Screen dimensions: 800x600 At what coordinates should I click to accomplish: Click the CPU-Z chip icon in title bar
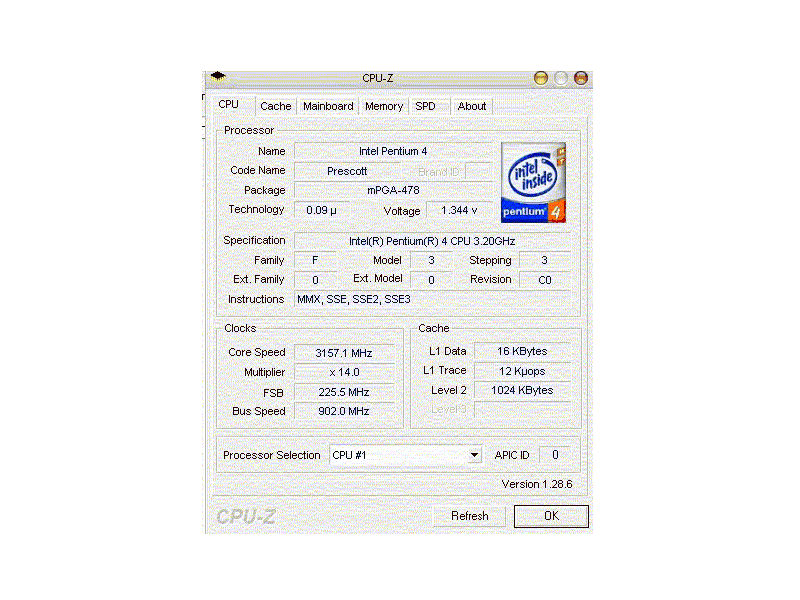[x=218, y=77]
